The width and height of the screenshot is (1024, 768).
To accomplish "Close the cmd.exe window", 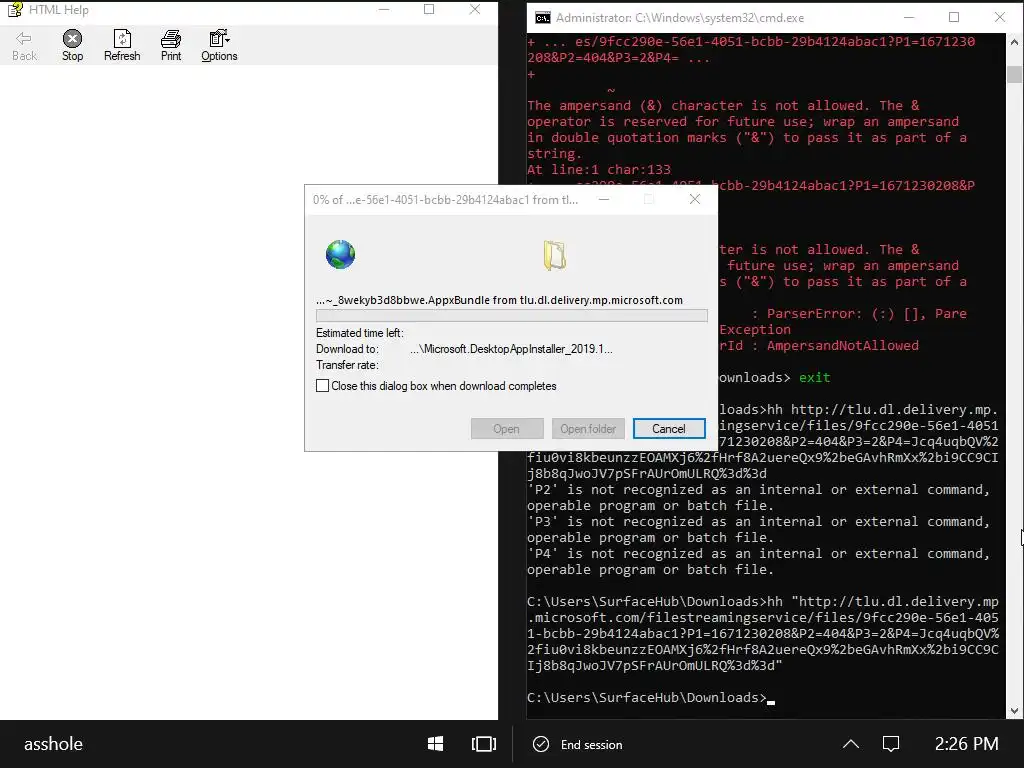I will click(x=1000, y=18).
